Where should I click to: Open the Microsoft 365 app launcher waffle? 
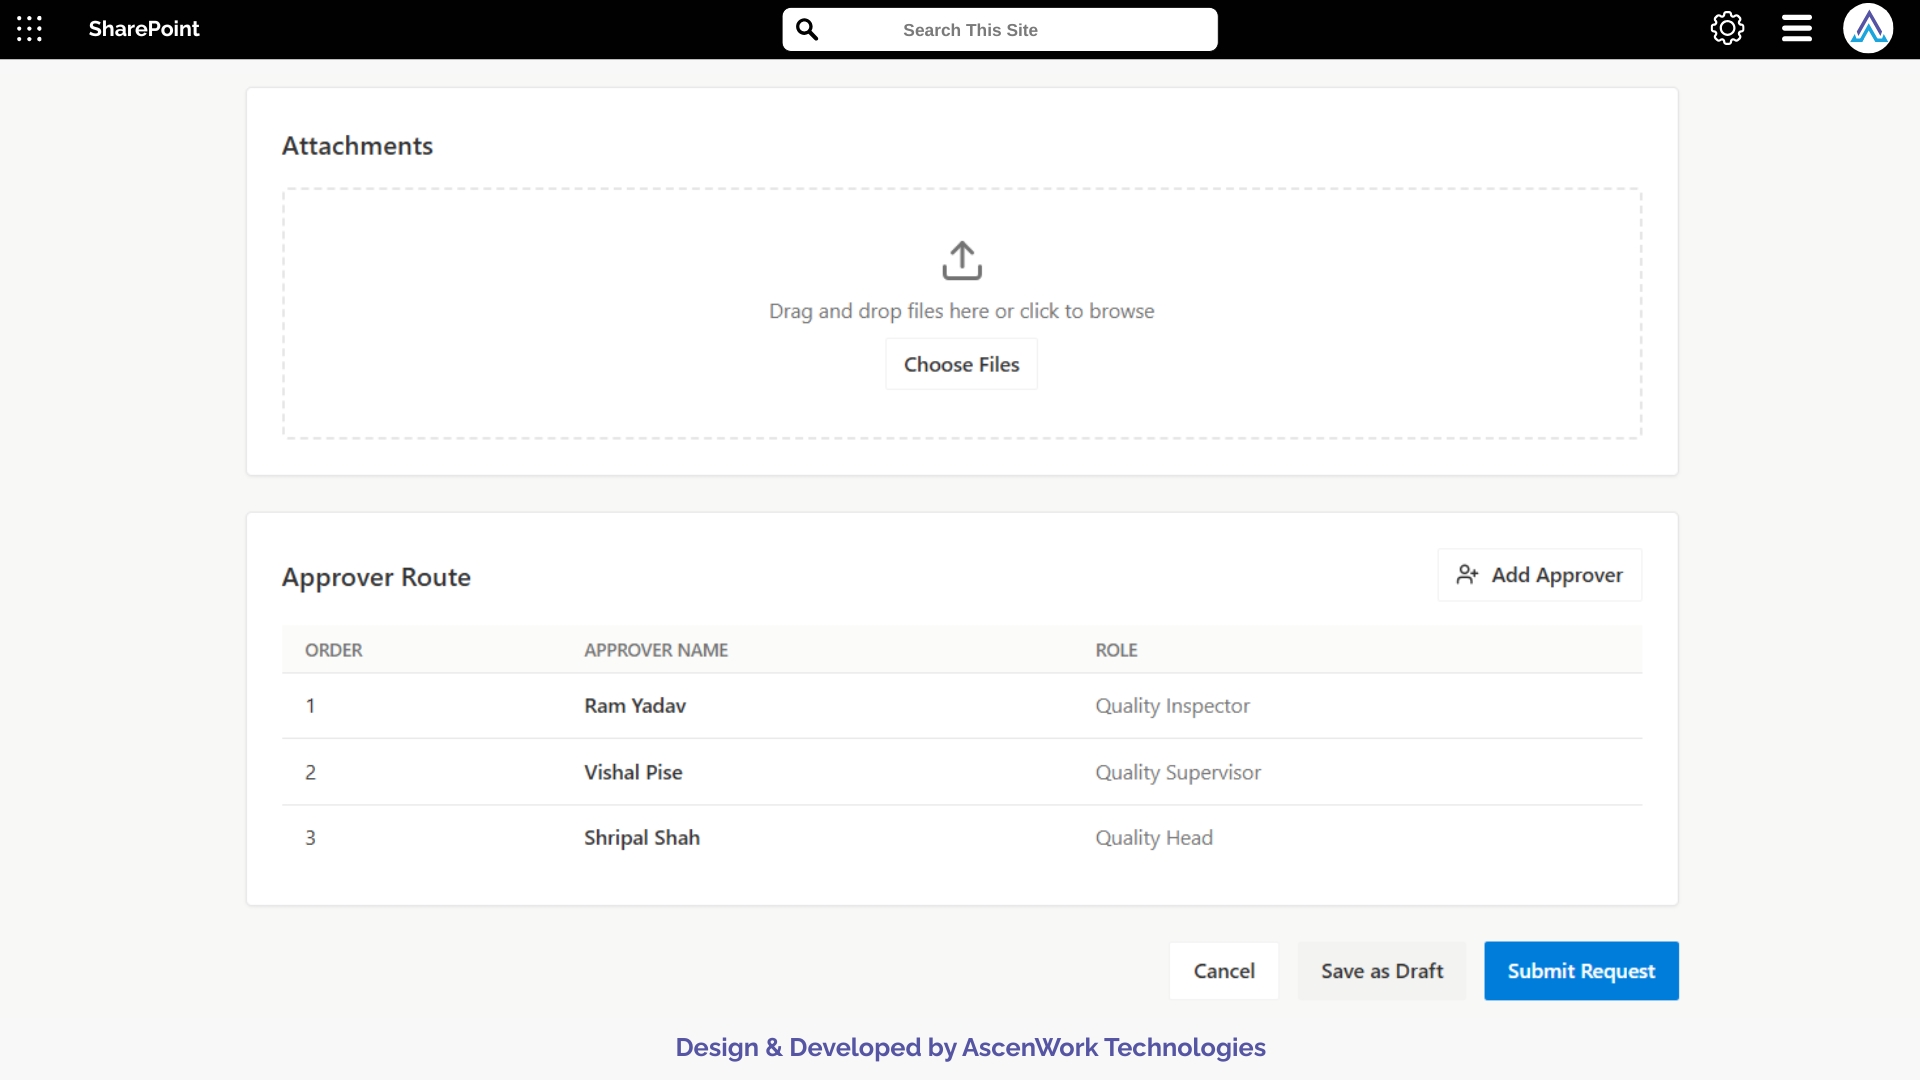pos(29,28)
